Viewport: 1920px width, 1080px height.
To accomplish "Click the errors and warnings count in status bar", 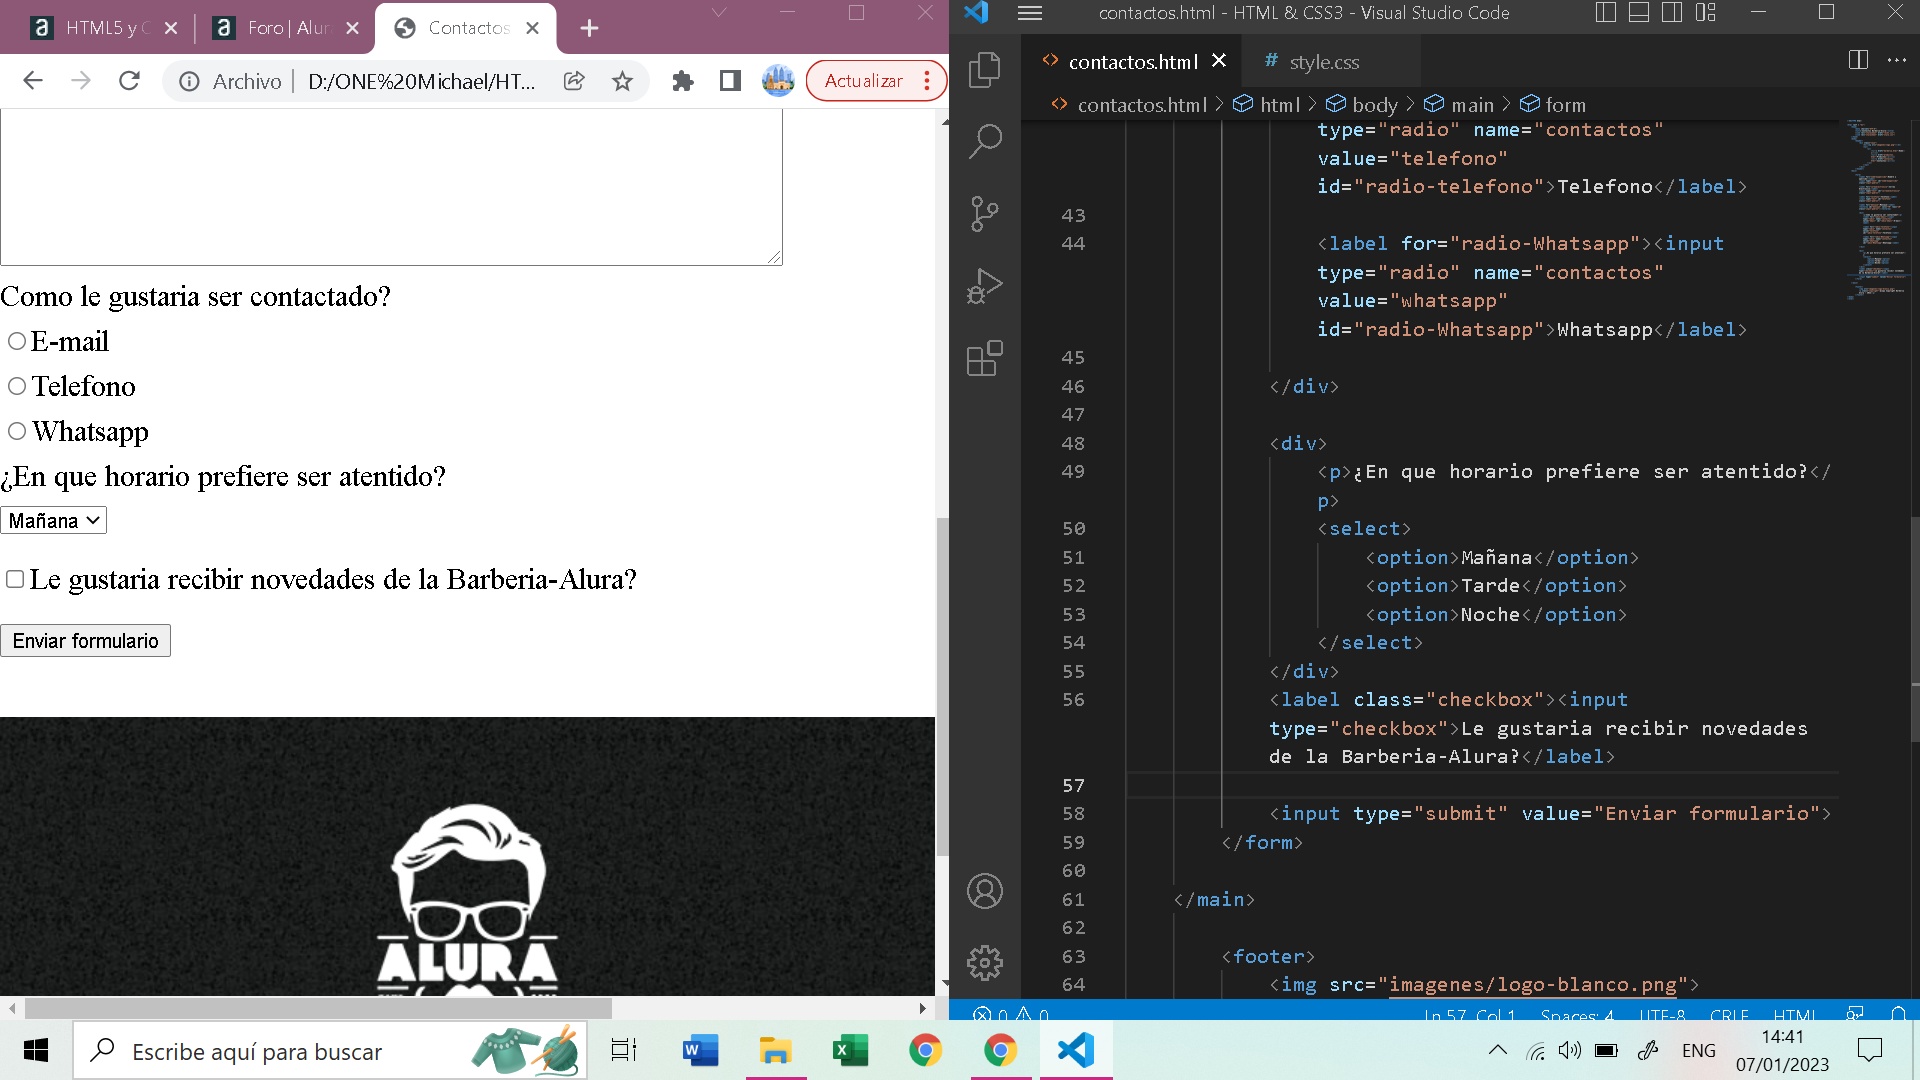I will (x=1011, y=1013).
